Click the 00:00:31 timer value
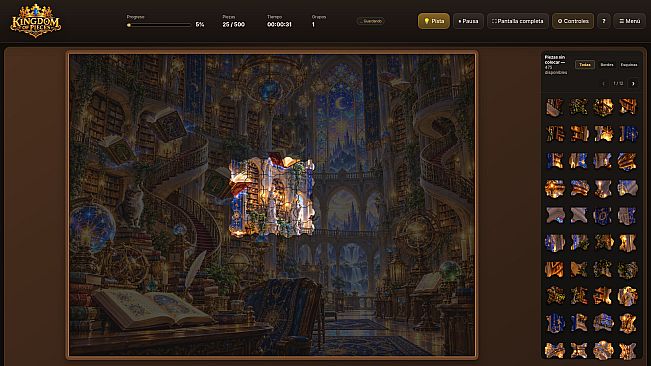The width and height of the screenshot is (651, 366). pos(279,24)
